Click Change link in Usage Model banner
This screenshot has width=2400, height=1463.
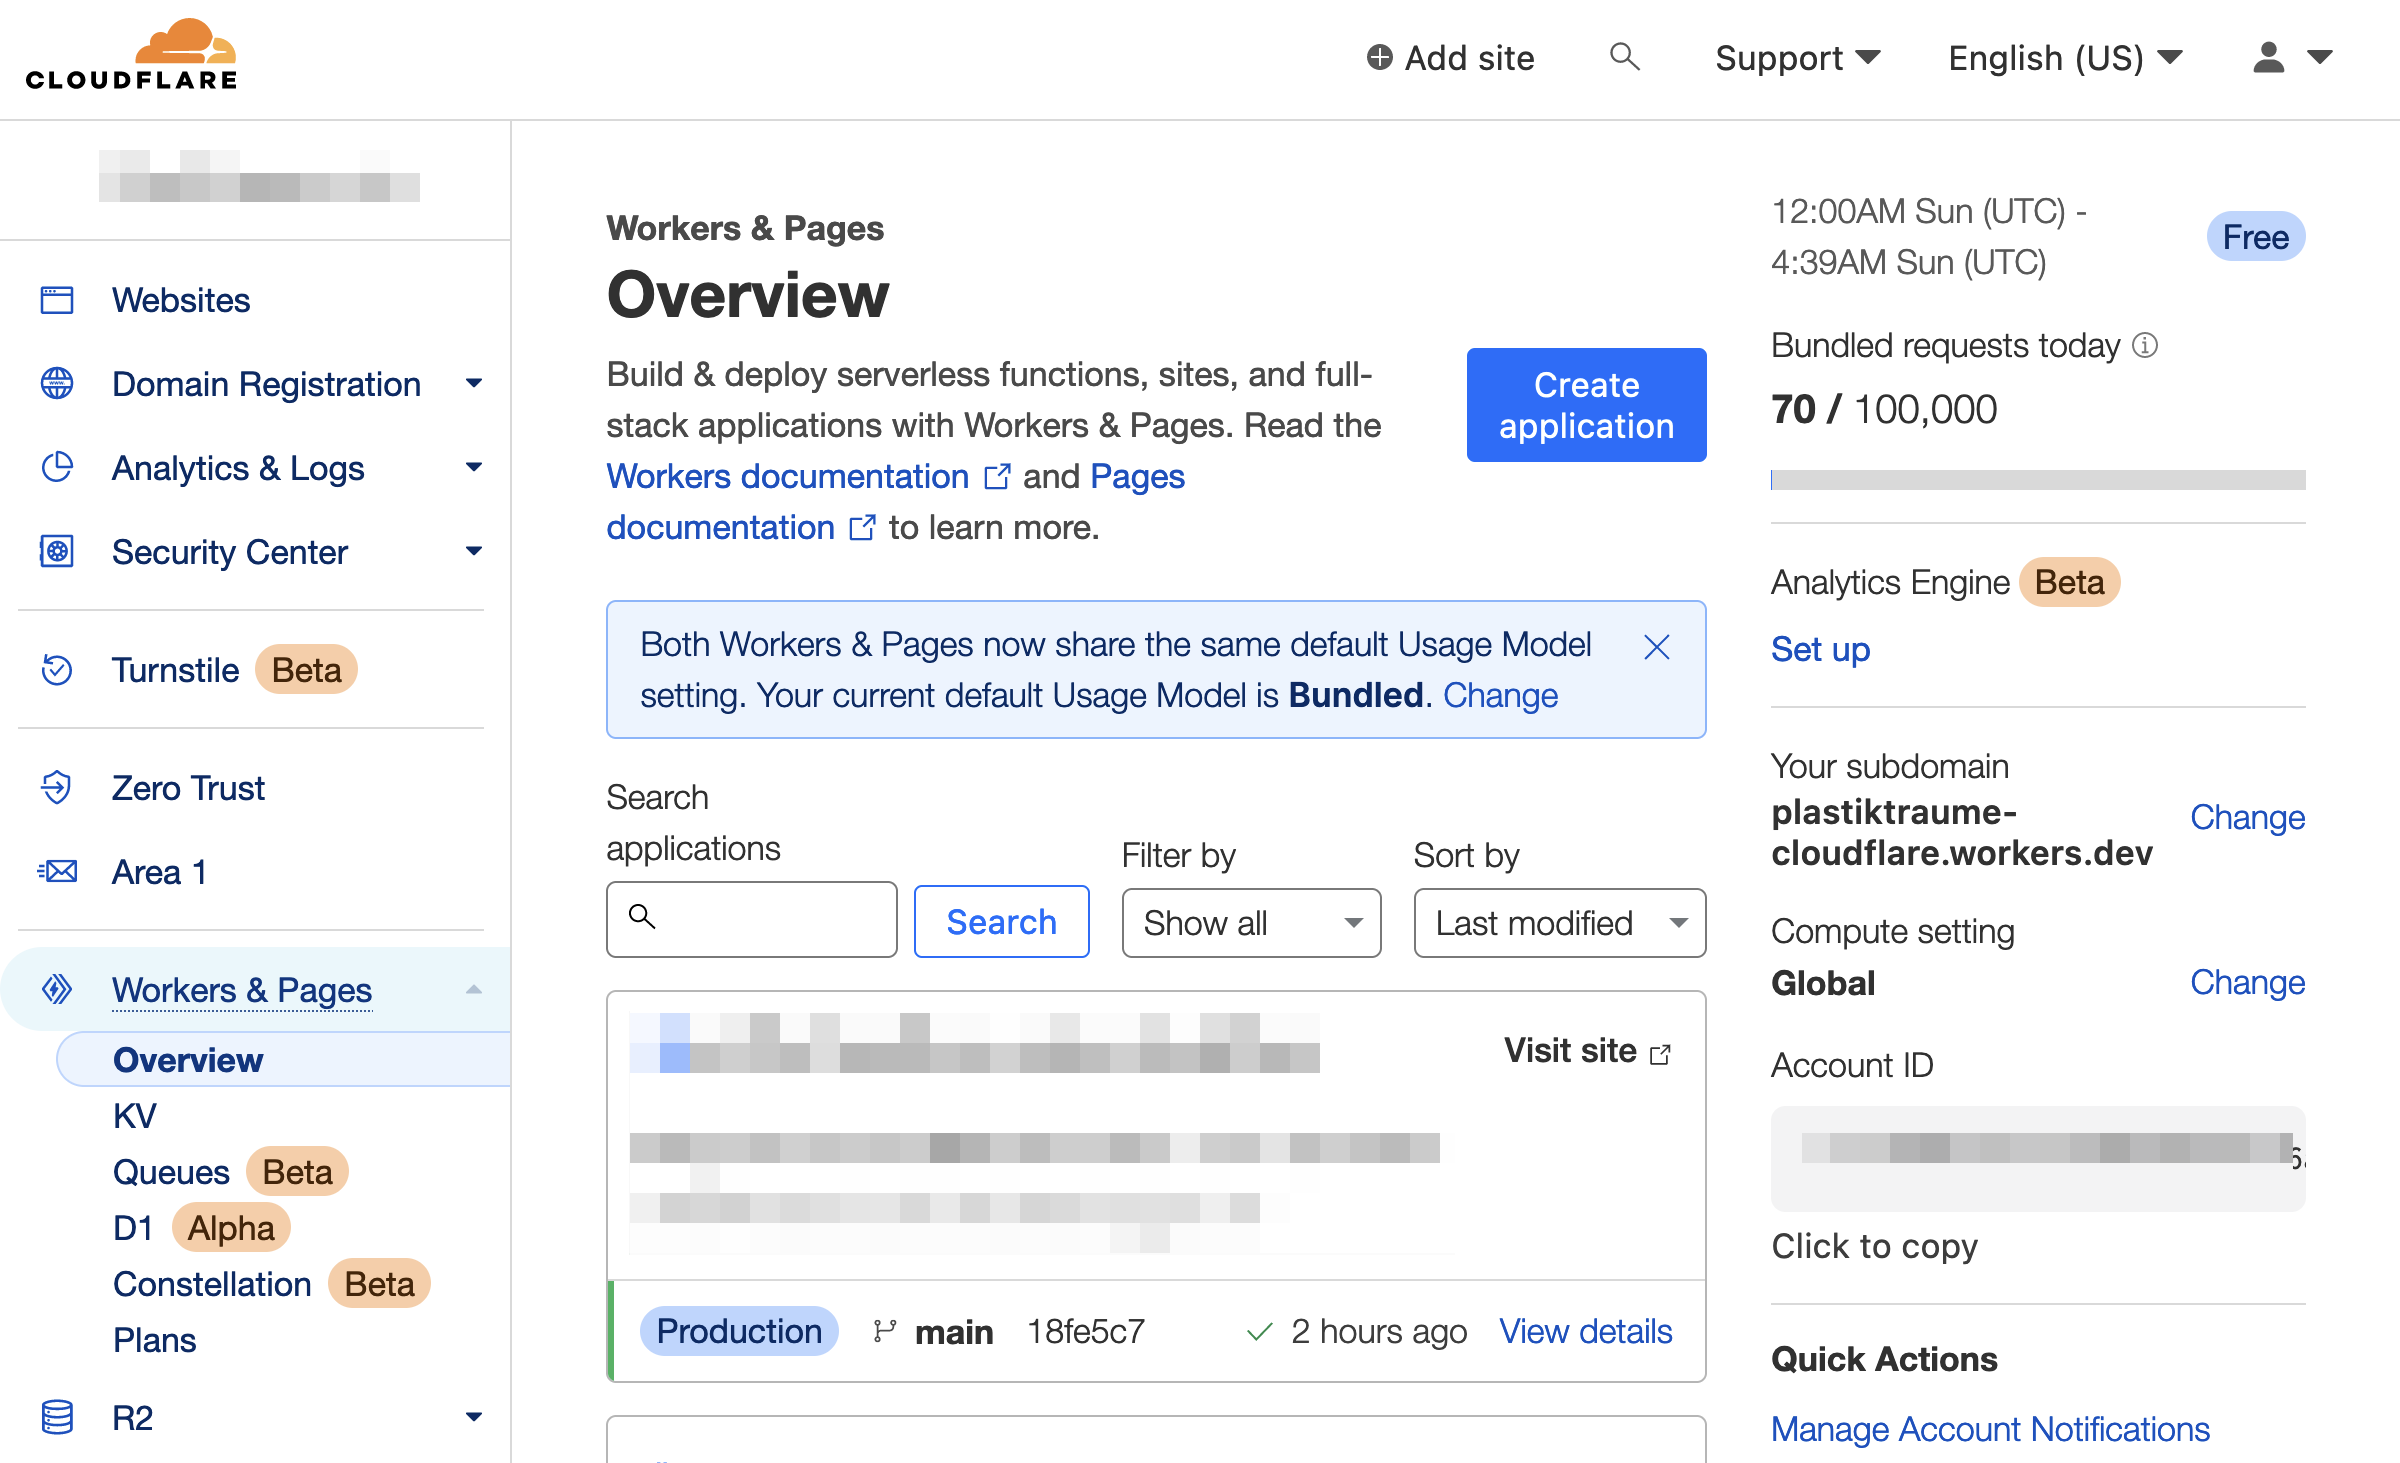pyautogui.click(x=1500, y=695)
